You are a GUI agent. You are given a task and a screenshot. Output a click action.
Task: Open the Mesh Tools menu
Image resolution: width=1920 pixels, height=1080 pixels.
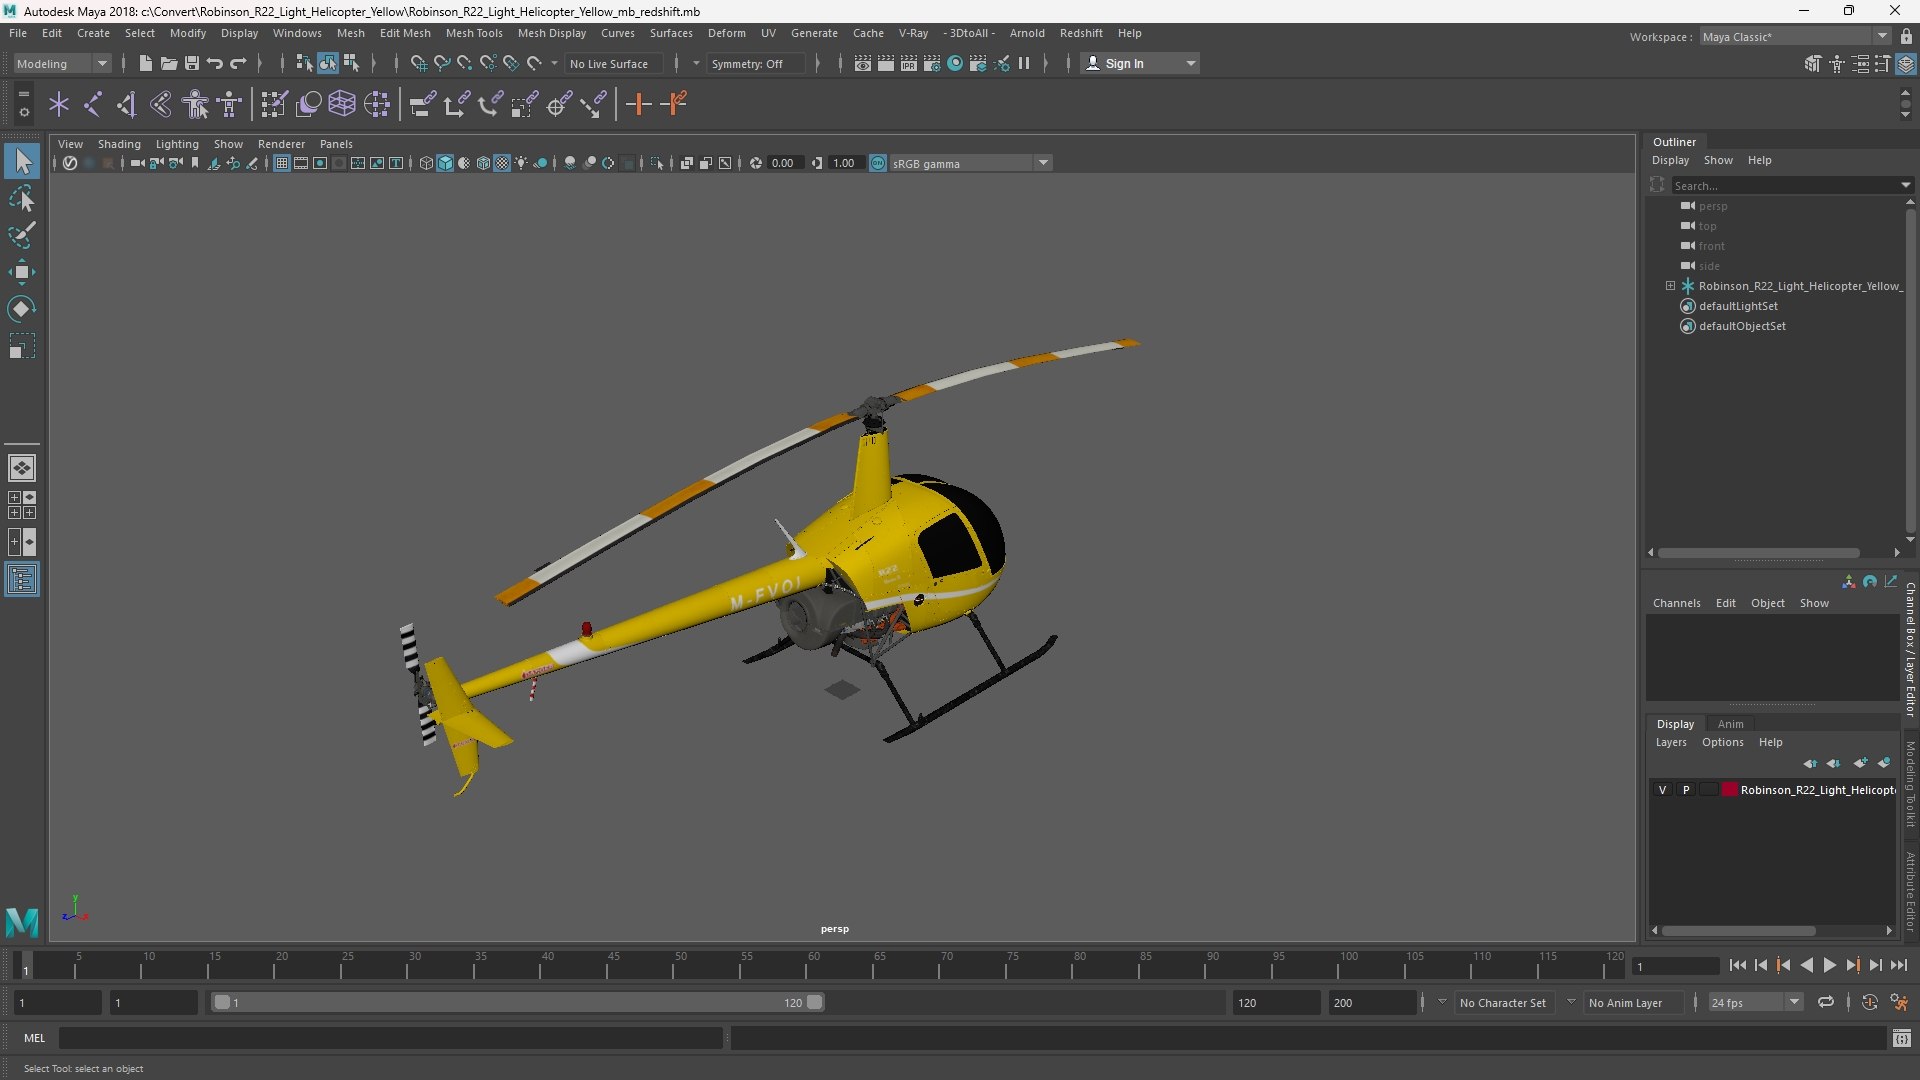[x=474, y=33]
